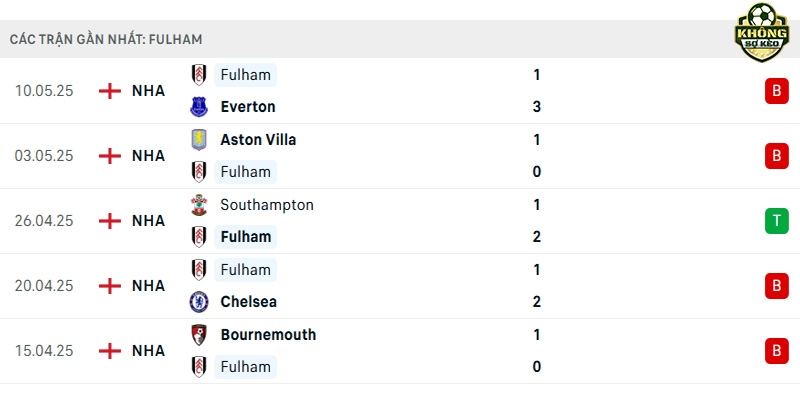Click the Chelsea club crest

coord(199,302)
